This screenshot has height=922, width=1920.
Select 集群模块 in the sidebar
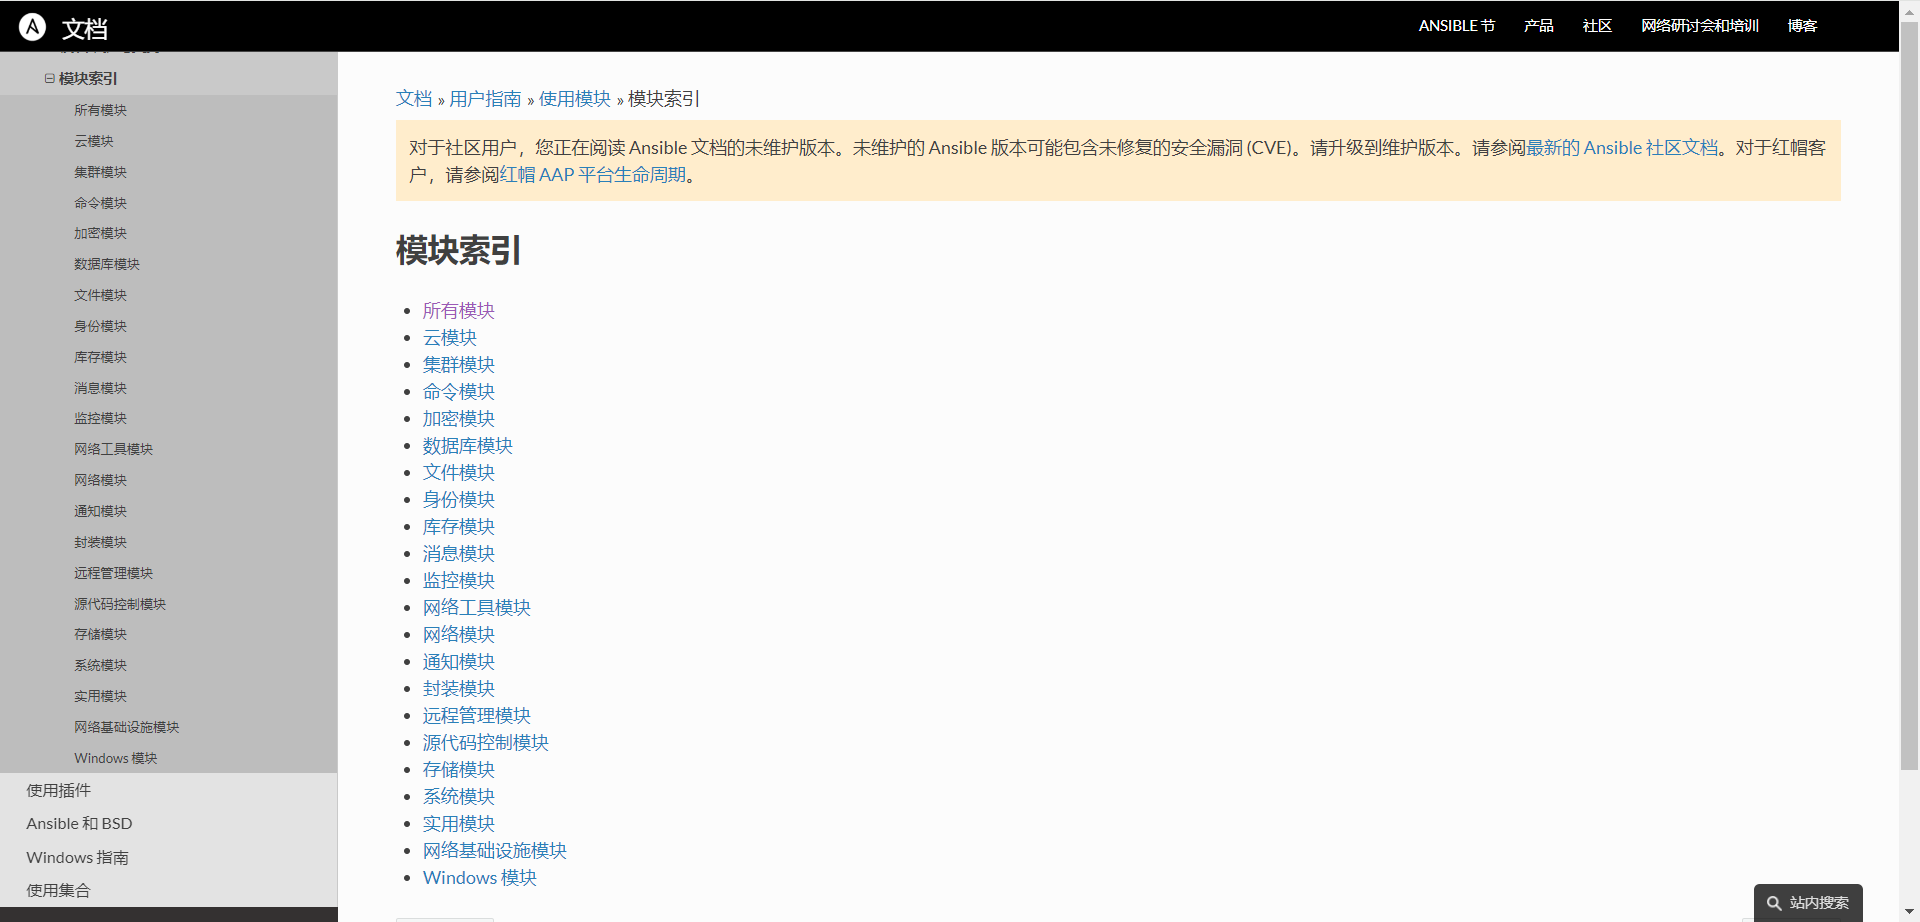(x=100, y=172)
